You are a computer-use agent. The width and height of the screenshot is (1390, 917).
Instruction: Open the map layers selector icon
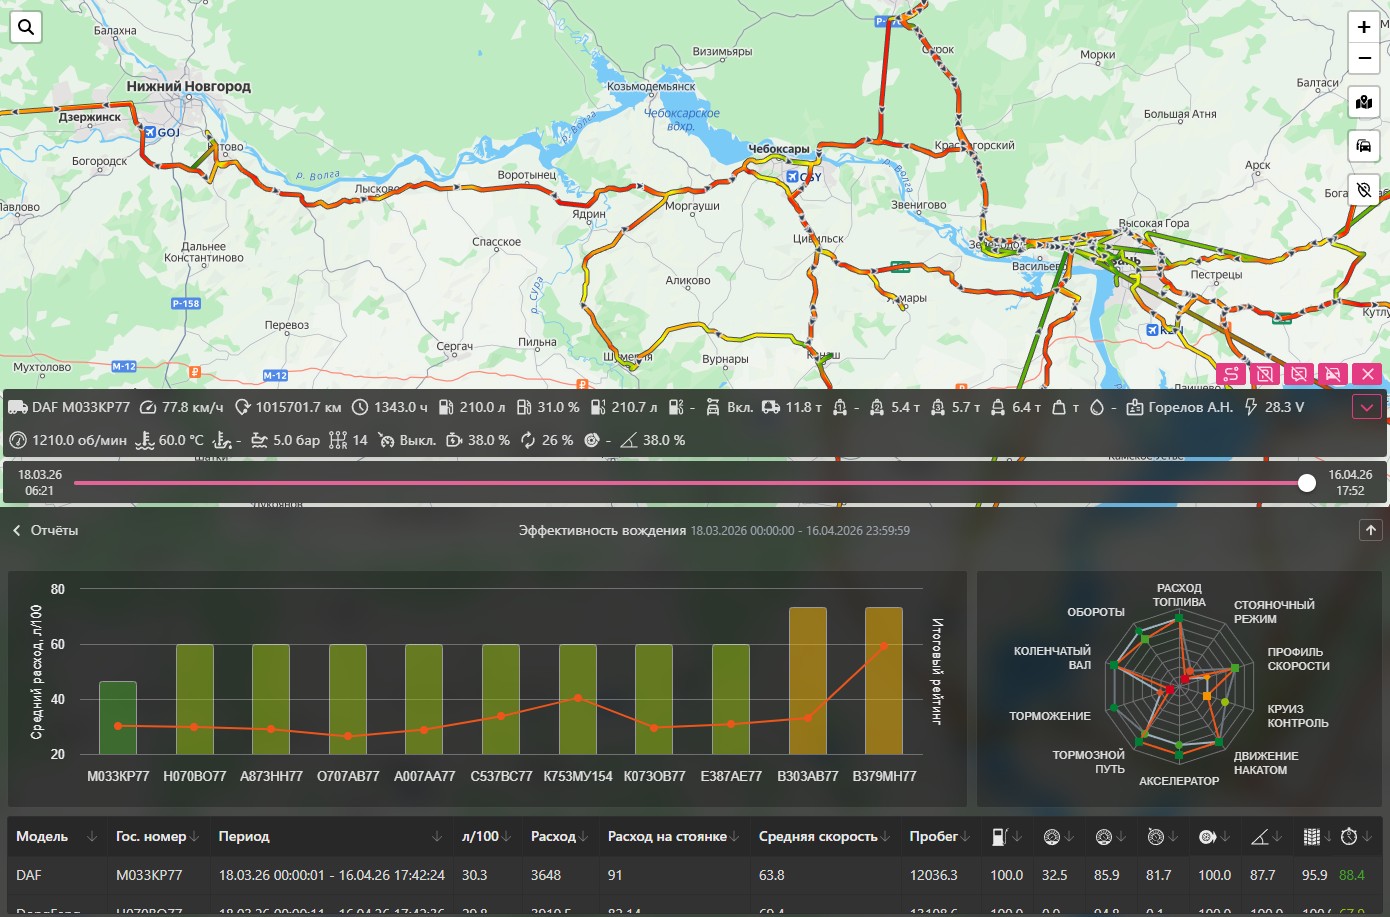1364,103
